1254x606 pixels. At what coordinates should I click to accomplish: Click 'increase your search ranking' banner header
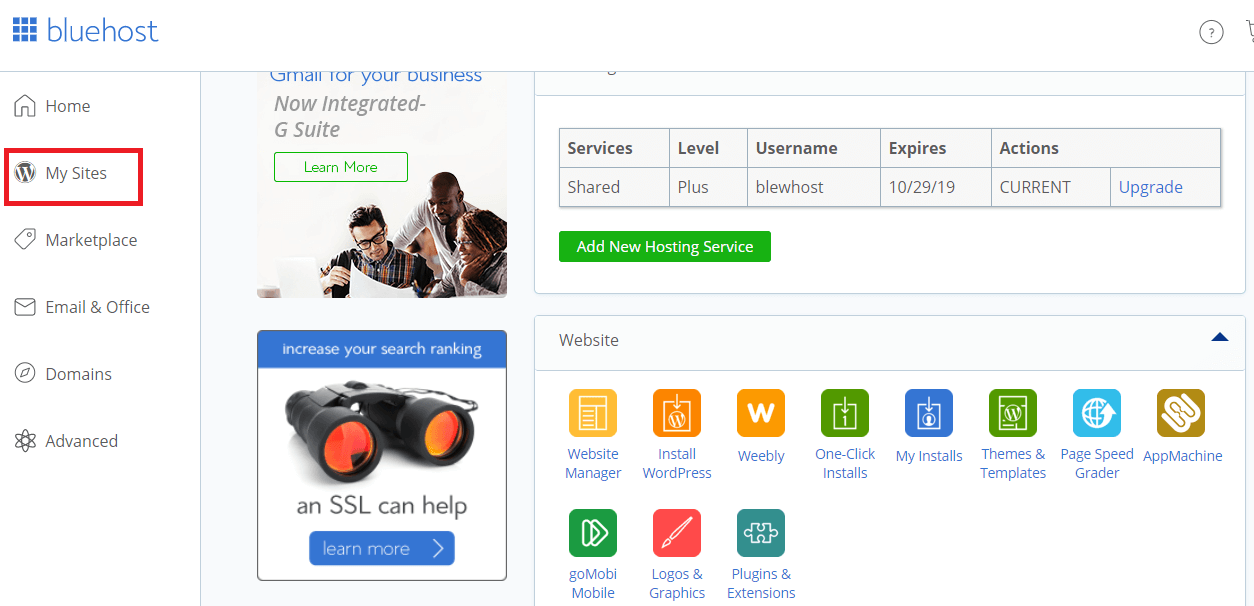click(382, 349)
